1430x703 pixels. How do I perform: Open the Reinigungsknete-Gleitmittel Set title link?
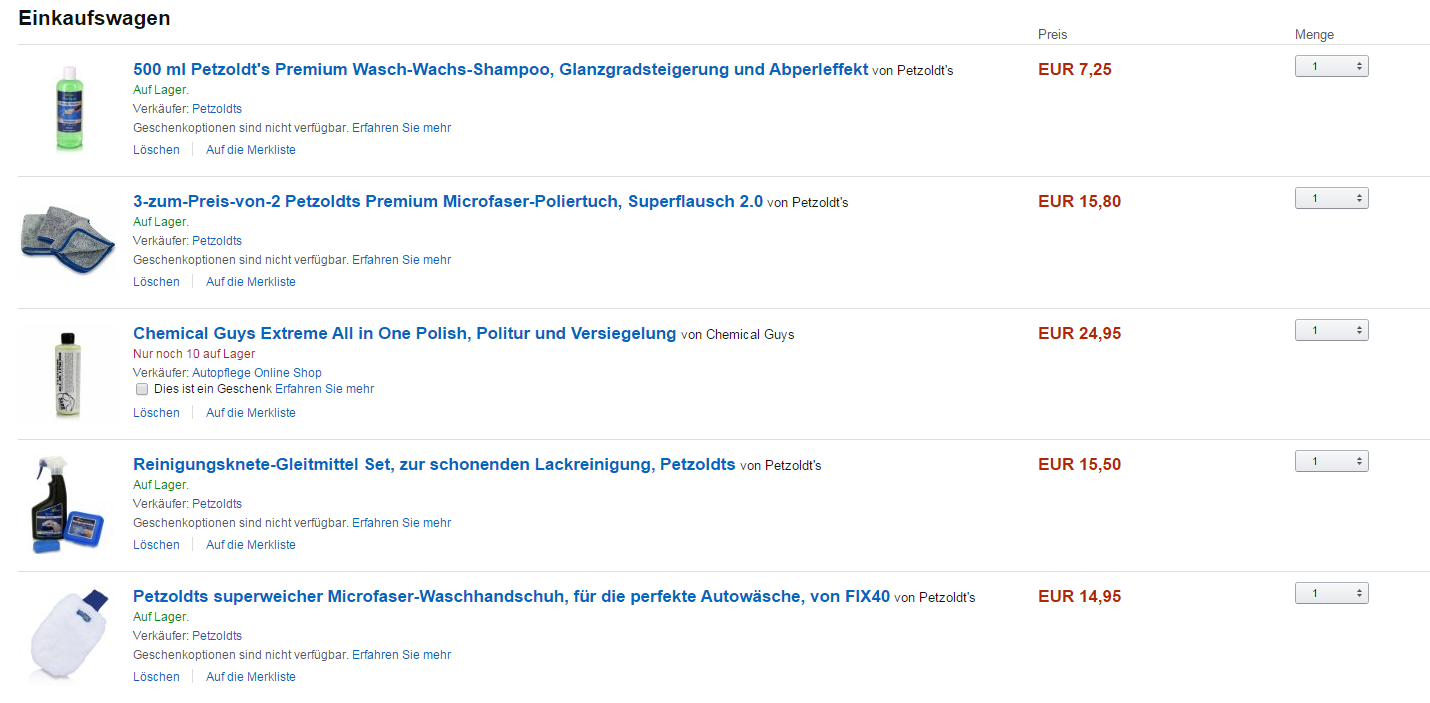point(434,465)
